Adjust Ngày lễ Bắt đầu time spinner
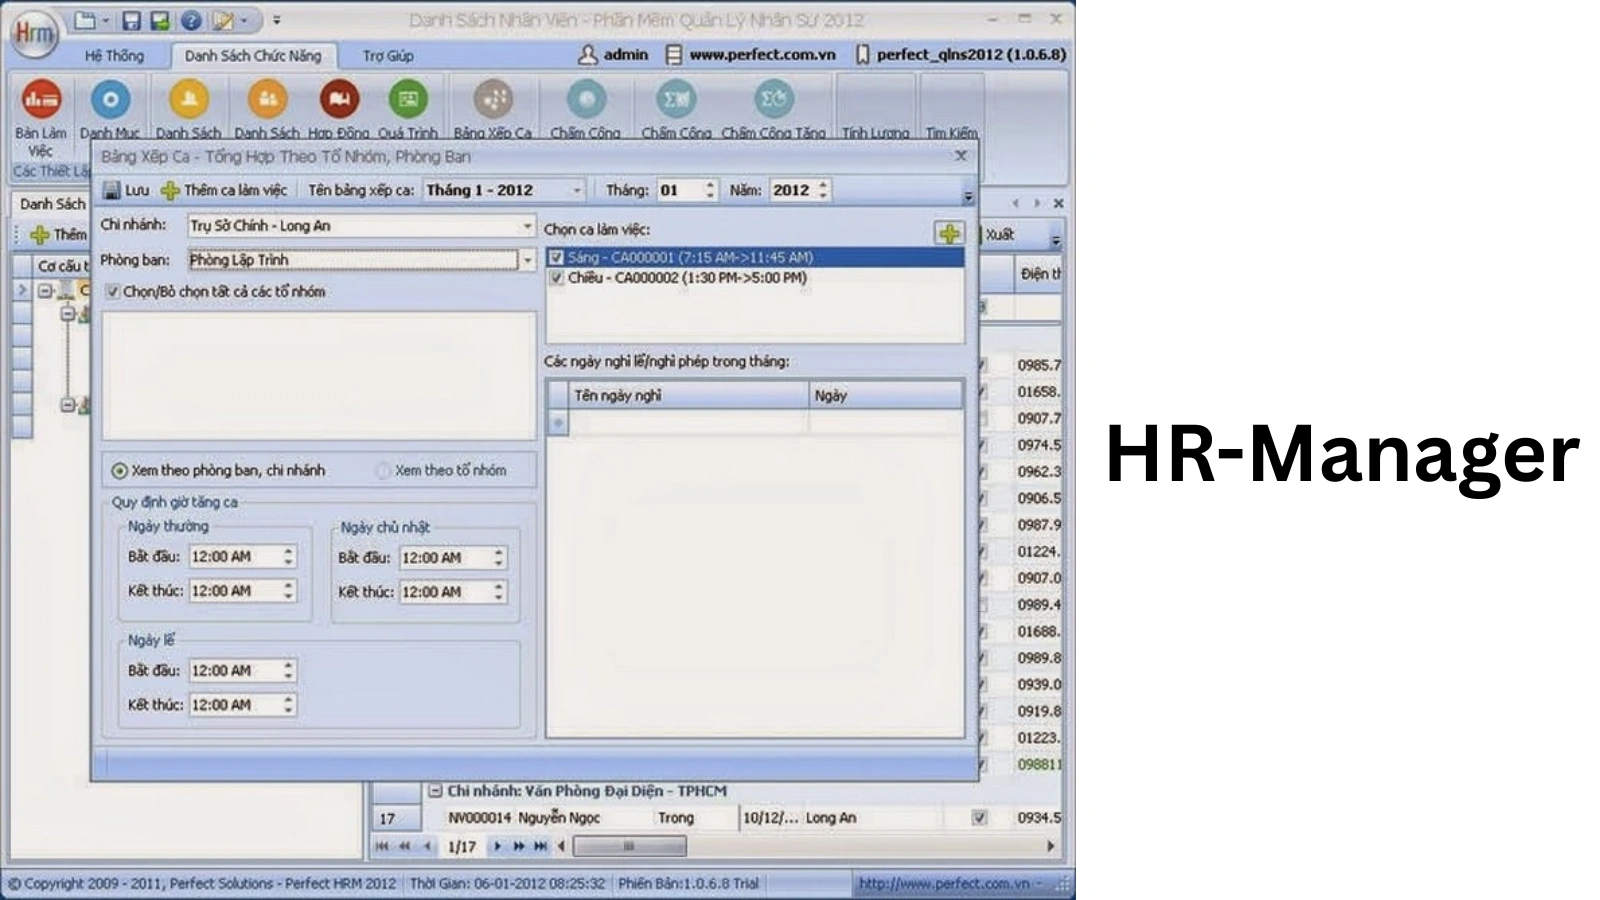1600x900 pixels. point(288,671)
